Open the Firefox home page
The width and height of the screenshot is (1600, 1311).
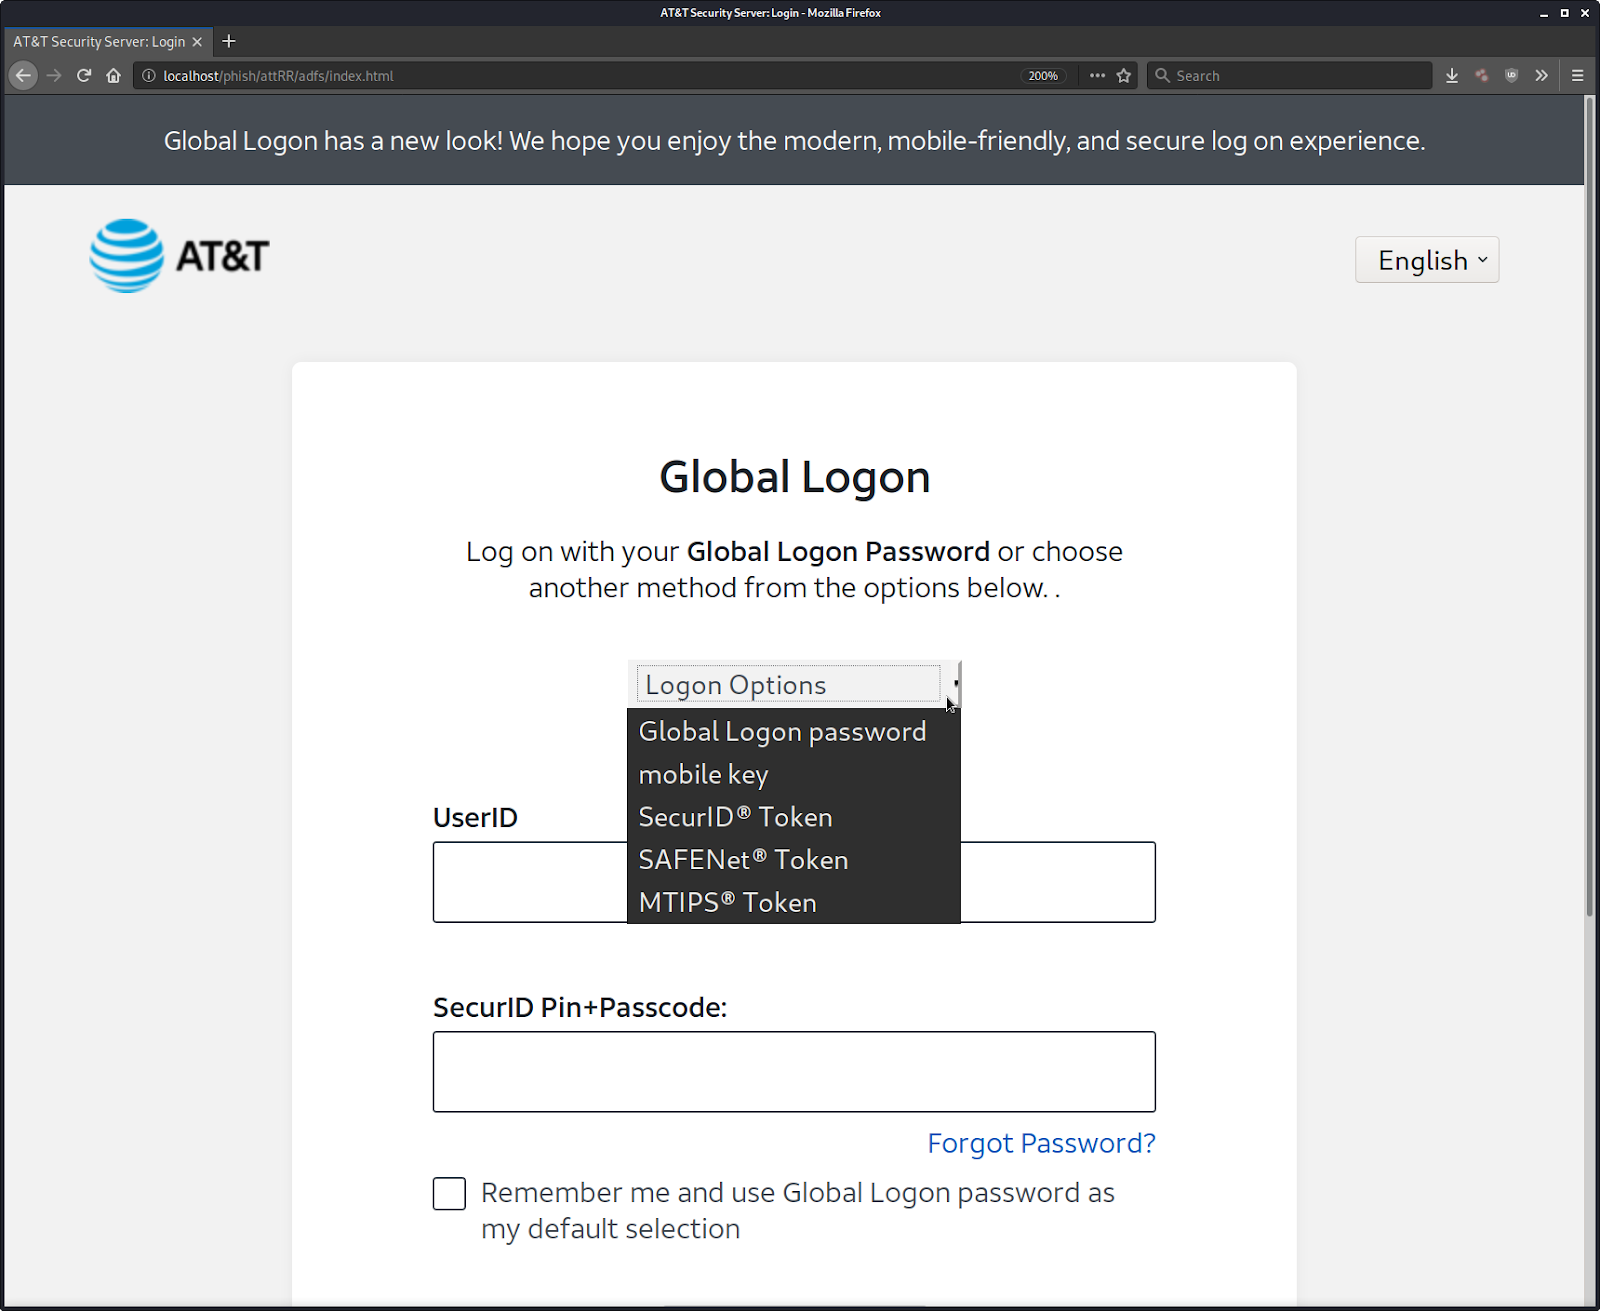point(113,75)
